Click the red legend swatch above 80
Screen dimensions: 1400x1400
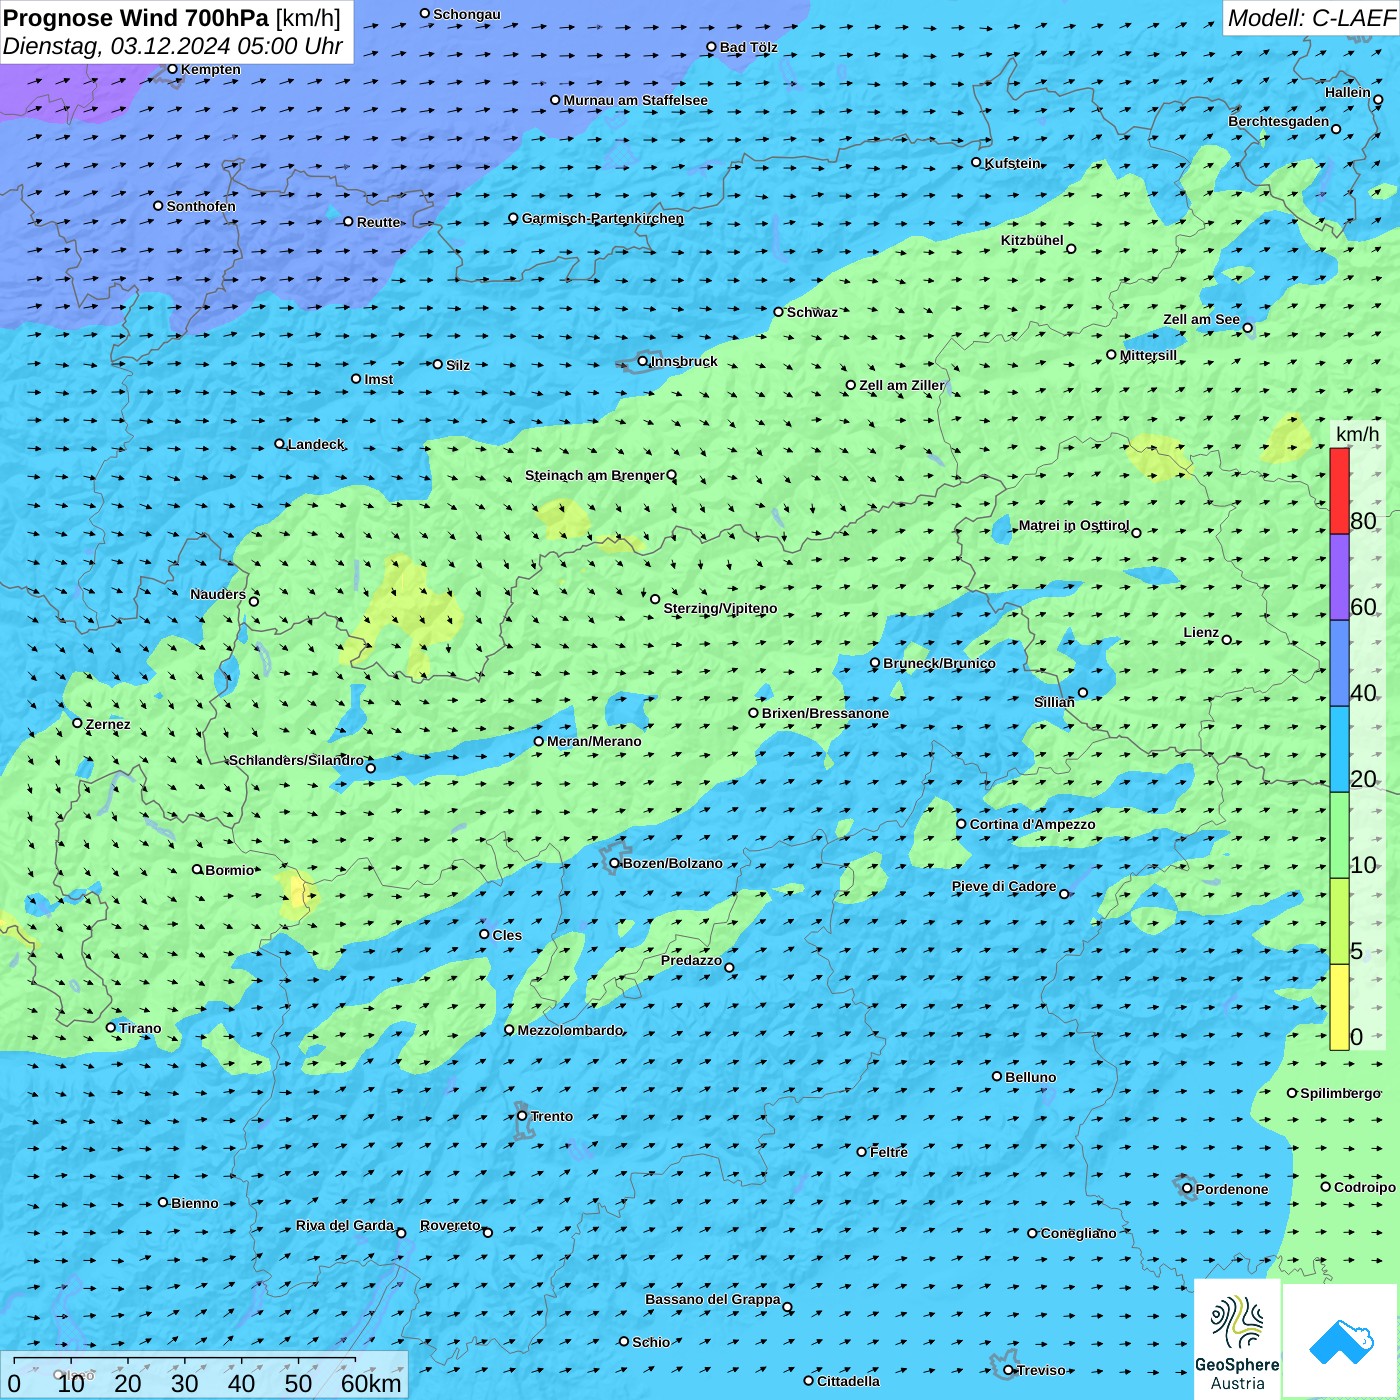tap(1339, 491)
